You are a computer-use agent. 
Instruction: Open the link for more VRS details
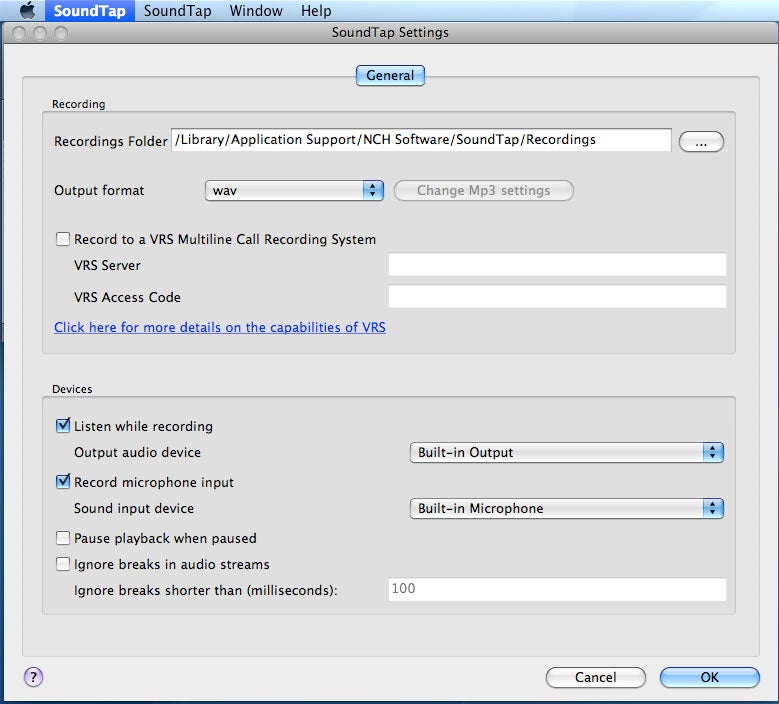click(x=220, y=327)
